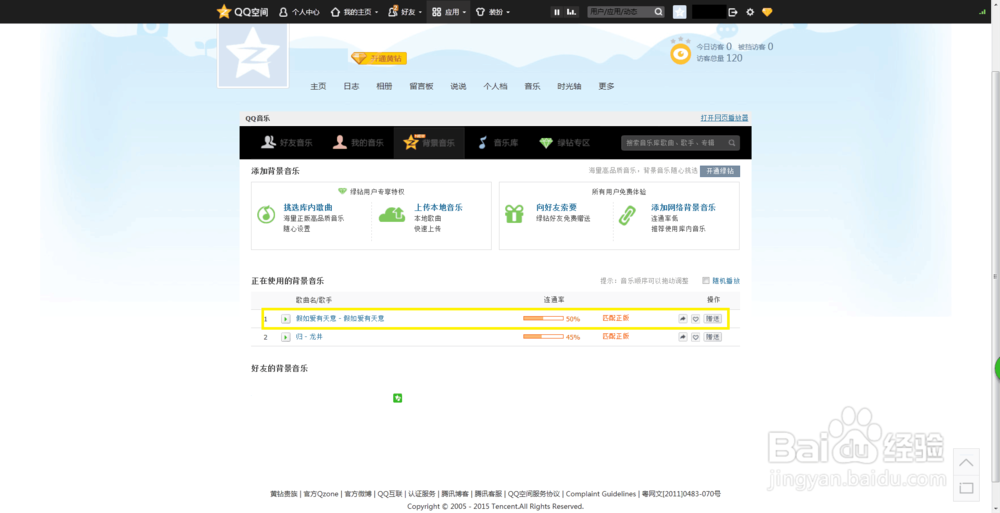Open 上传本地音乐 link

point(438,207)
